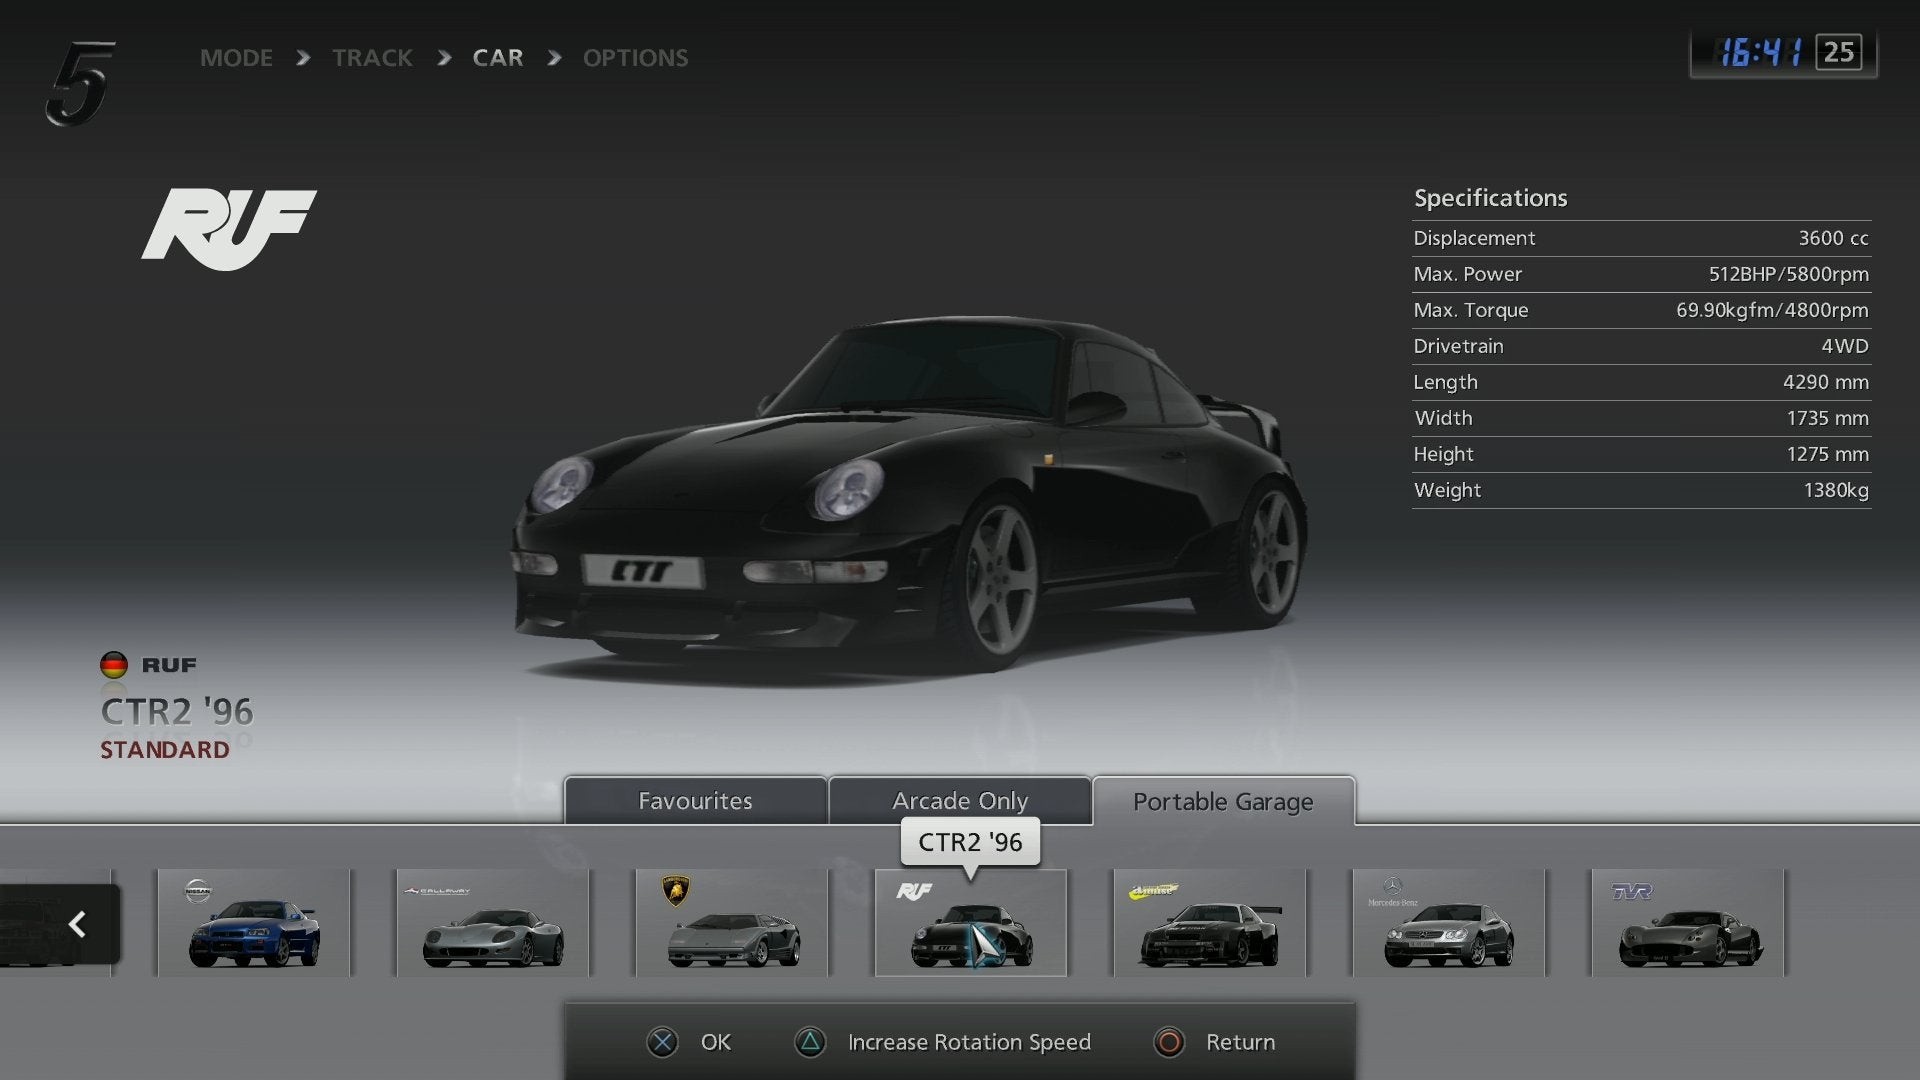The height and width of the screenshot is (1080, 1920).
Task: Select the RUF CTR2 '96 thumbnail
Action: tap(971, 923)
